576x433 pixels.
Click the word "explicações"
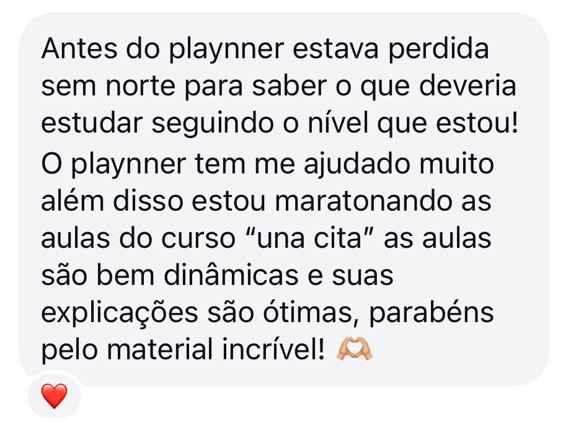click(x=120, y=314)
